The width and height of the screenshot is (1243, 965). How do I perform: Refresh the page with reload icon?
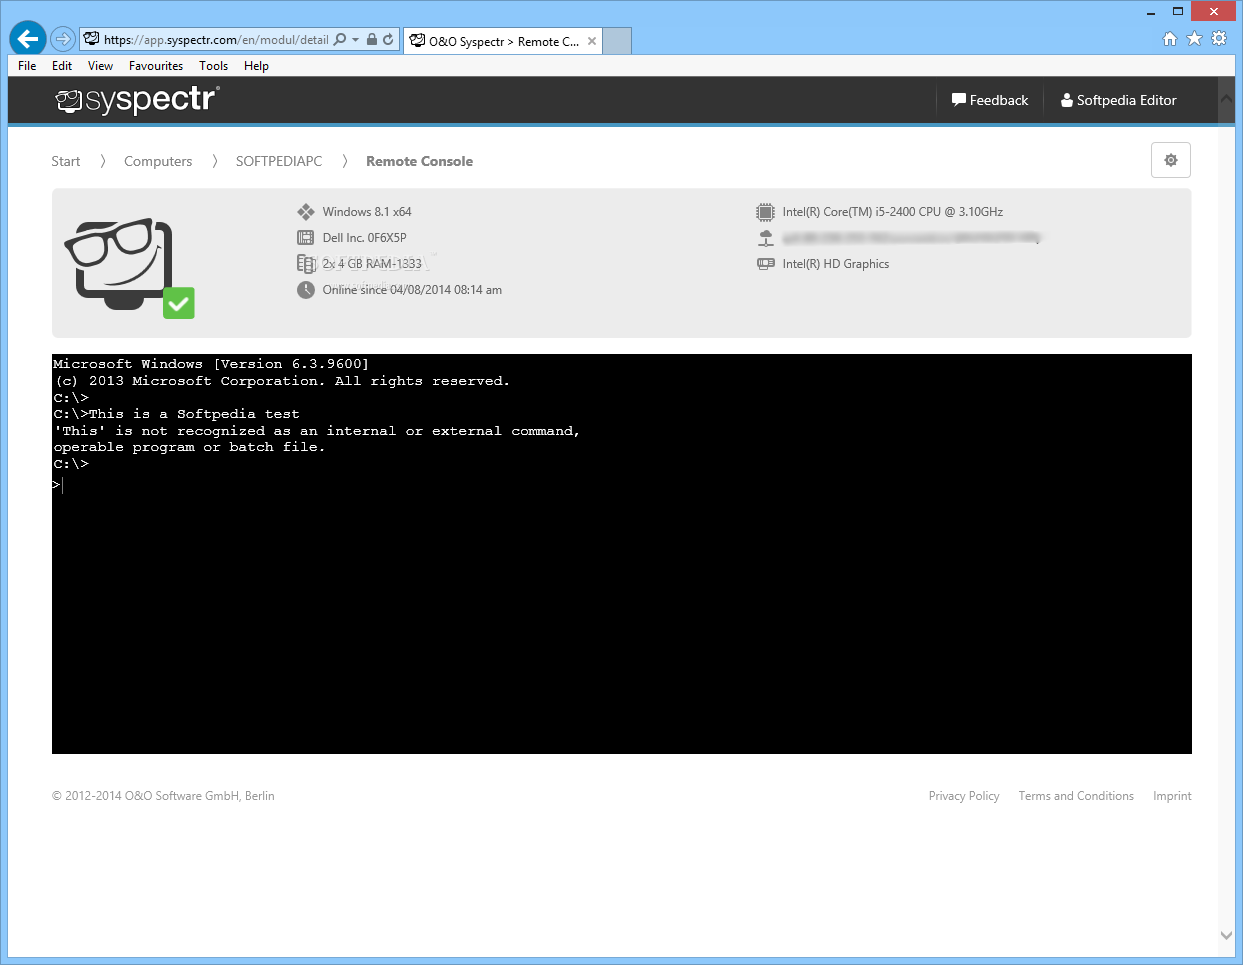tap(388, 39)
